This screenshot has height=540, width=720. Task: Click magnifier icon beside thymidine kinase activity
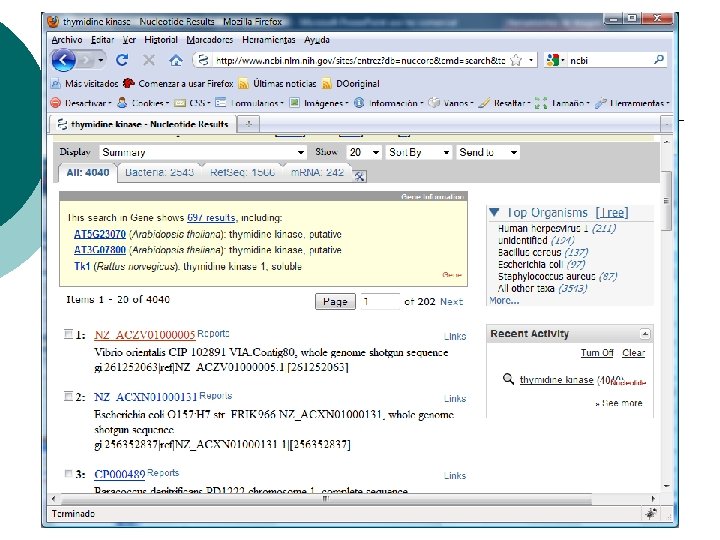508,379
